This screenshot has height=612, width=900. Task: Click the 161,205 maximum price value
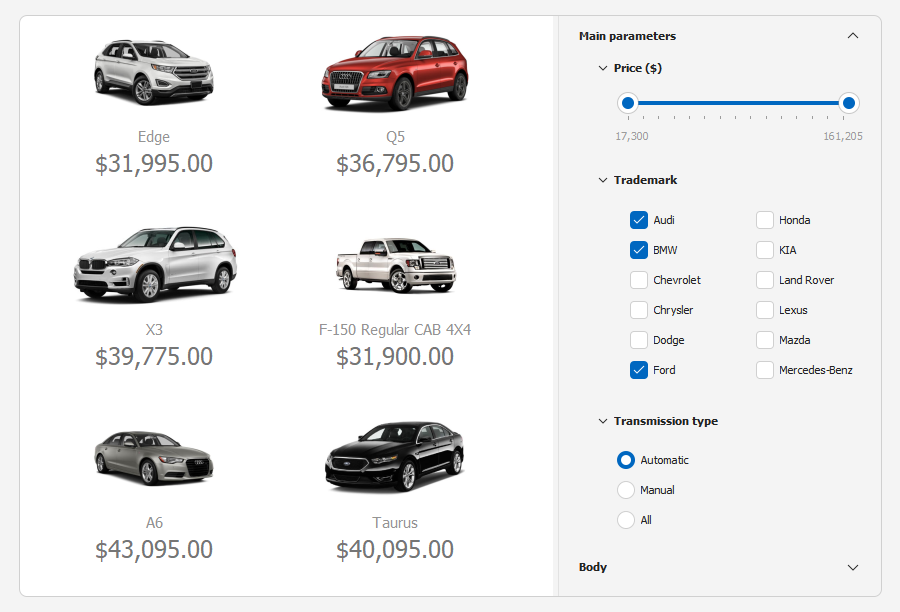pos(843,136)
